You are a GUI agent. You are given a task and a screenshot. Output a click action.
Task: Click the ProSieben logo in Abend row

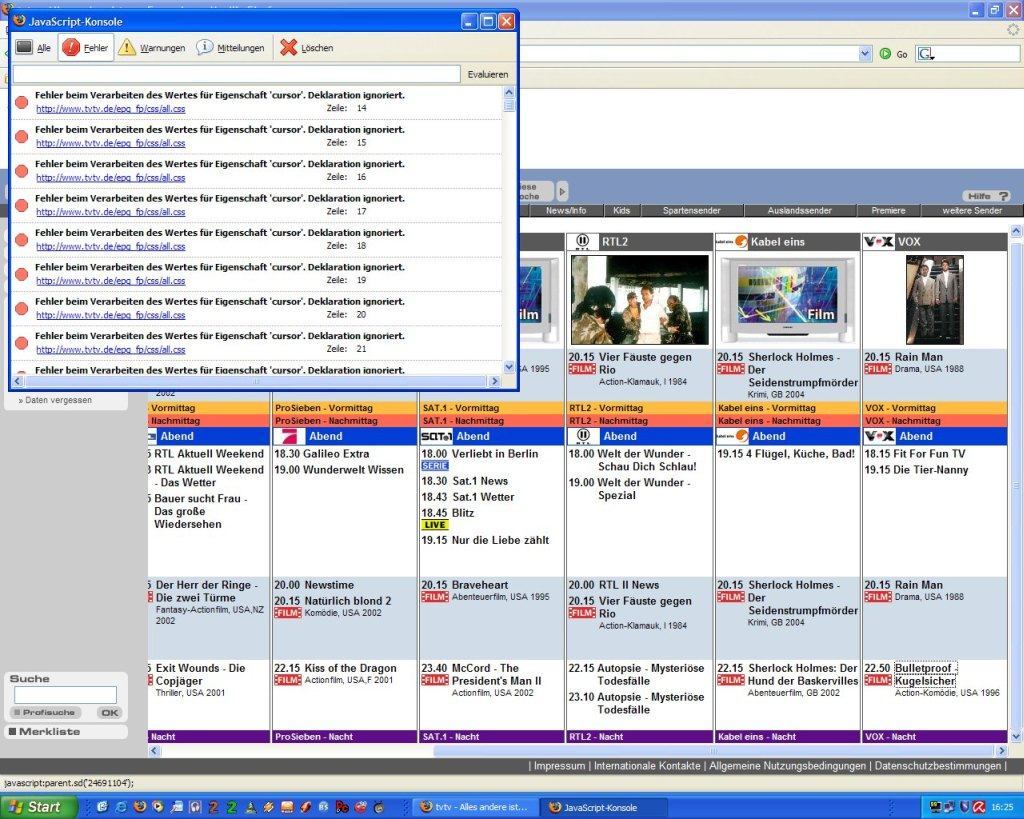[289, 436]
